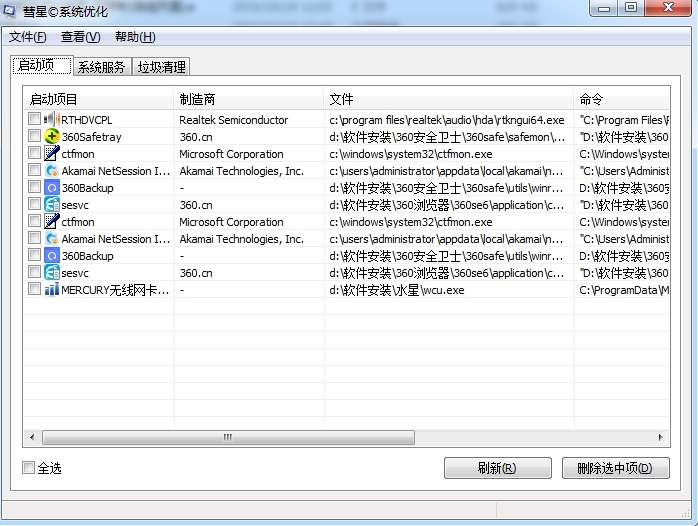The width and height of the screenshot is (698, 526).
Task: Click the RTHDVCPL speaker icon
Action: (x=52, y=119)
